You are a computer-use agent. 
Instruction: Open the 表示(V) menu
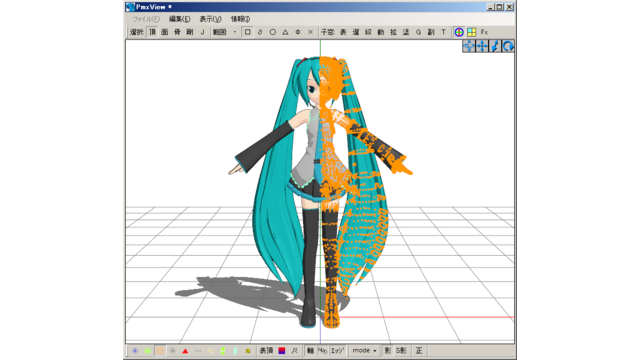[210, 19]
